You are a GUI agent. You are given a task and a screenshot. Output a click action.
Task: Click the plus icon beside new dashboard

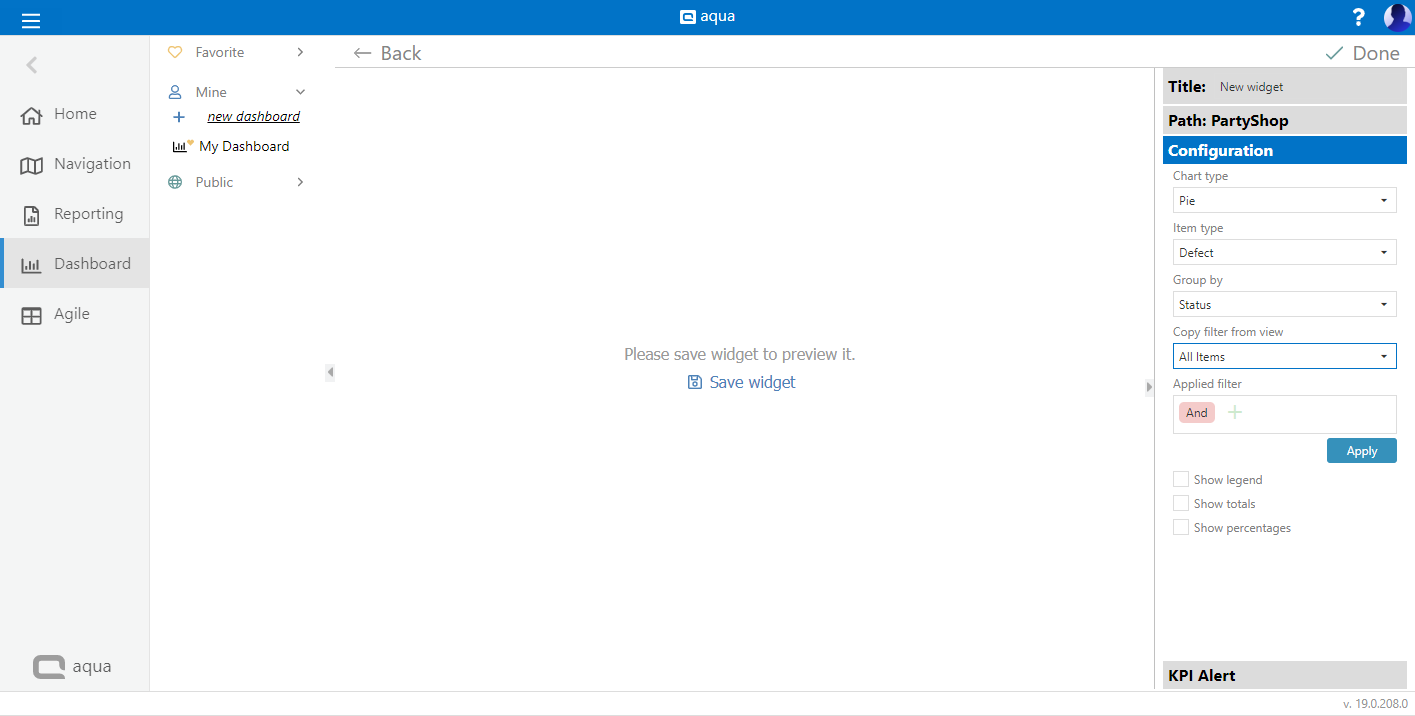tap(179, 117)
